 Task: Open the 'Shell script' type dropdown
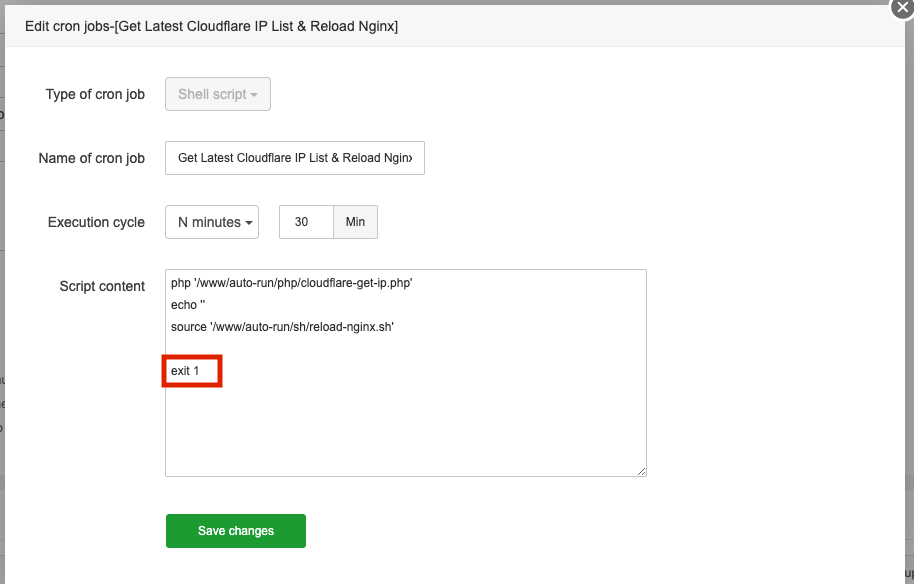pyautogui.click(x=217, y=93)
